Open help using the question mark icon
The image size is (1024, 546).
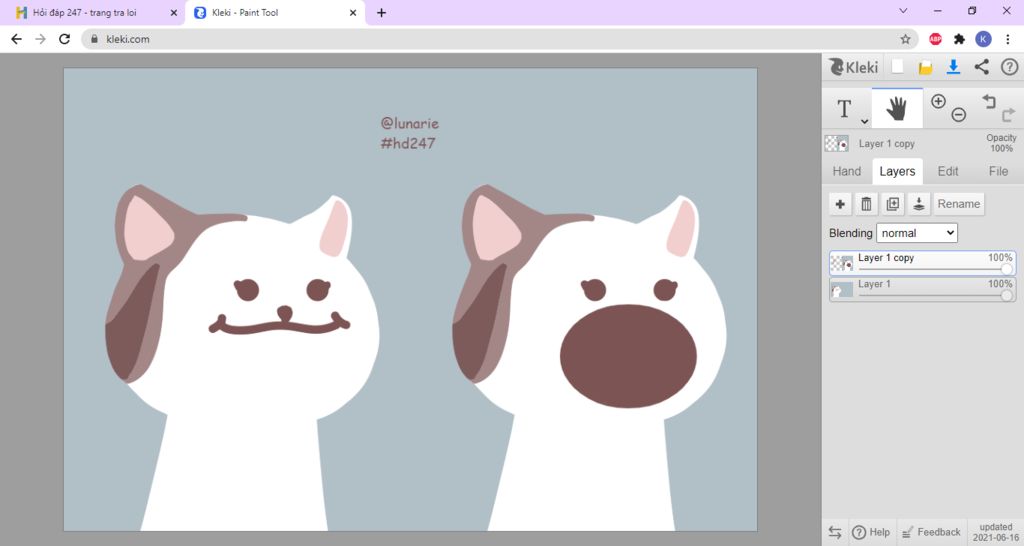pyautogui.click(x=1009, y=67)
